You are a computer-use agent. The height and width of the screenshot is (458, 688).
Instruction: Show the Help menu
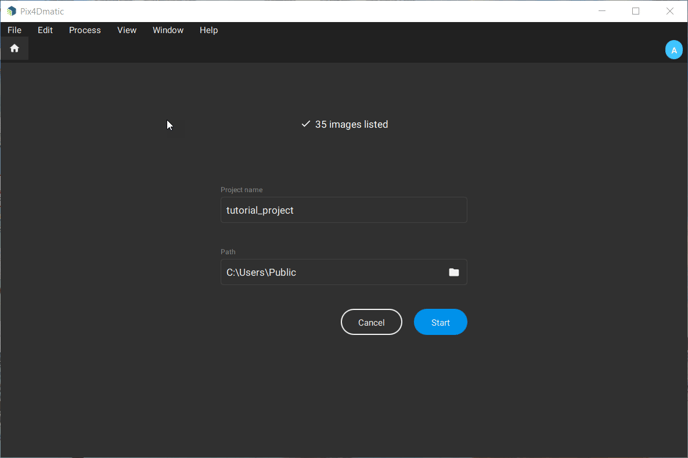[x=208, y=30]
